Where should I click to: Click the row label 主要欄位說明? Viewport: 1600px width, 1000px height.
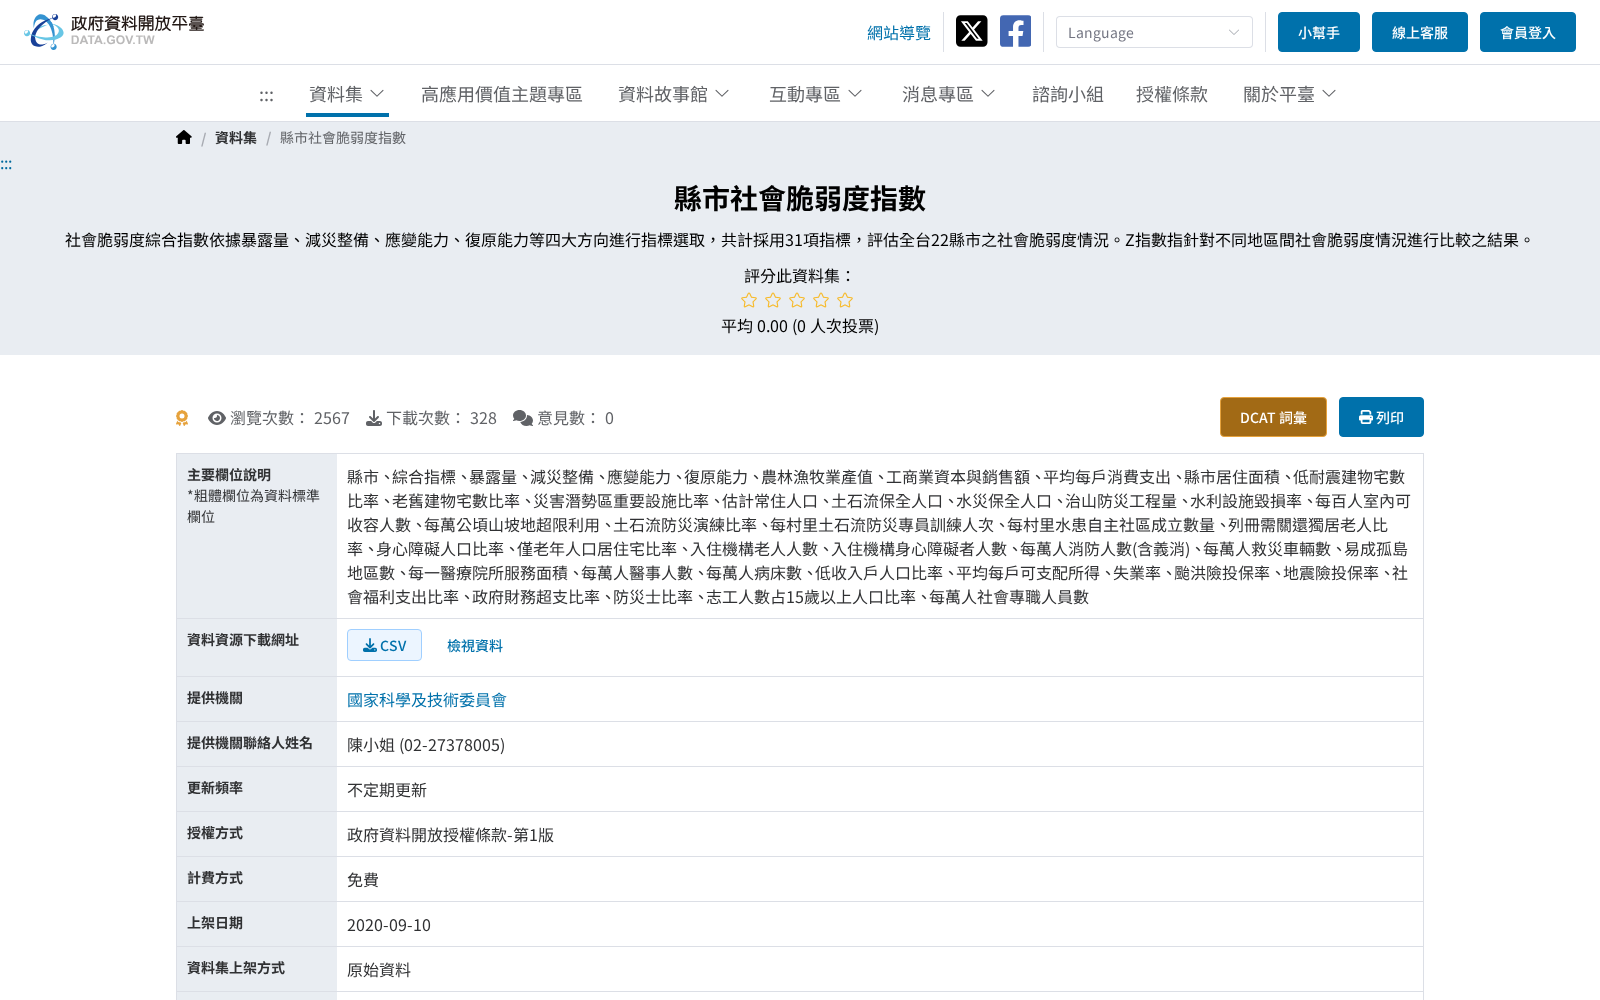(229, 475)
